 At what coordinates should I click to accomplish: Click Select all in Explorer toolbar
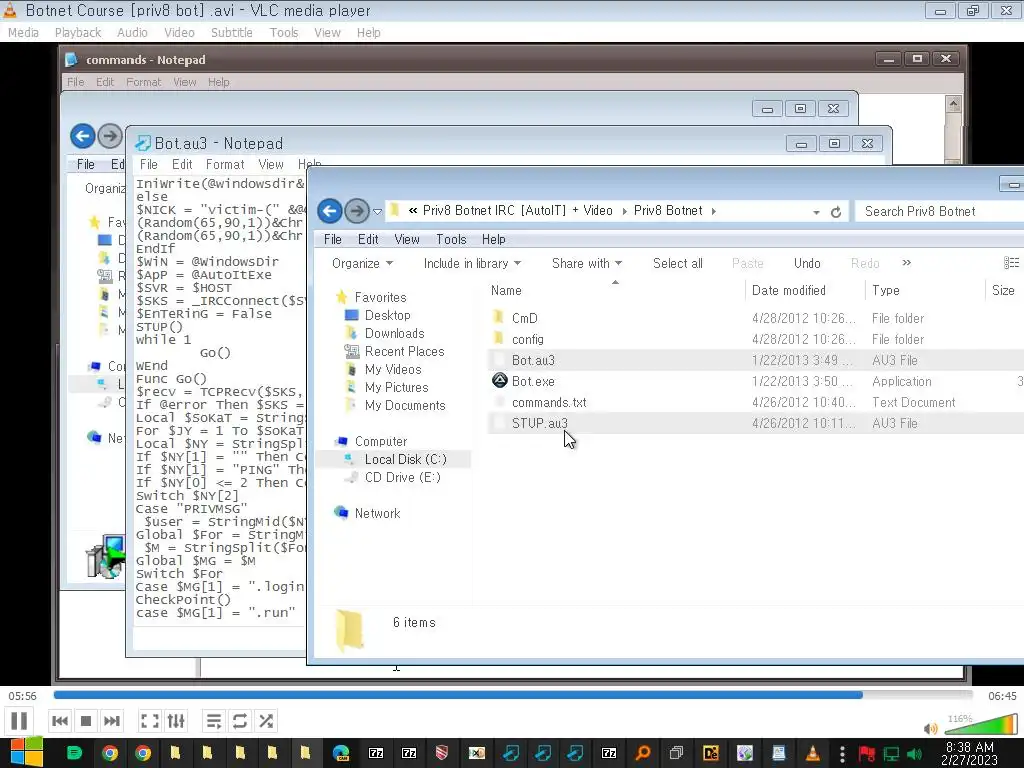point(678,263)
